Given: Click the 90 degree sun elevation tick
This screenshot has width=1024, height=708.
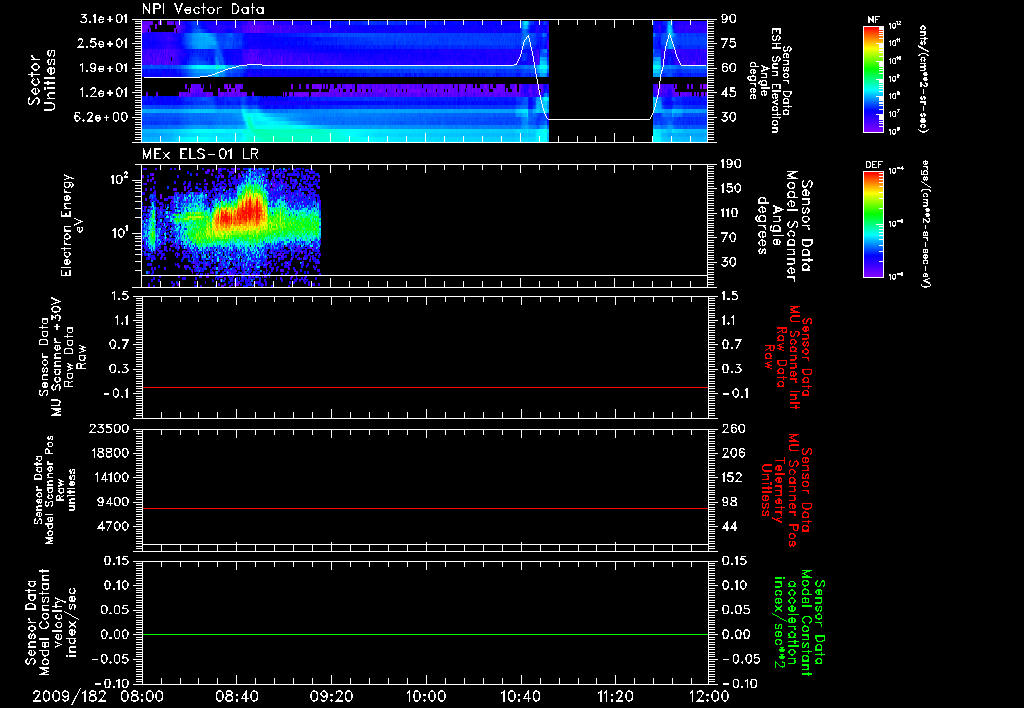Looking at the screenshot, I should (729, 19).
